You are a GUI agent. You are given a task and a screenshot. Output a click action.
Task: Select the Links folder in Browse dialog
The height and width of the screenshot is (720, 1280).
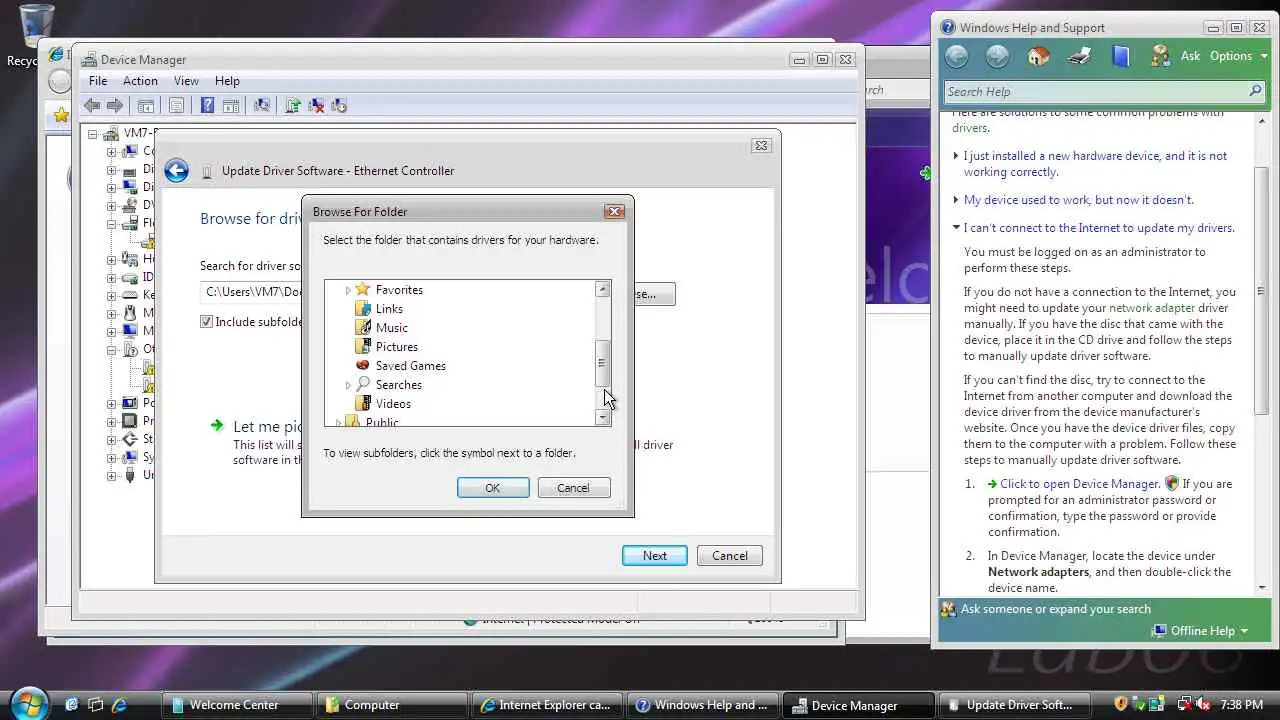coord(389,309)
